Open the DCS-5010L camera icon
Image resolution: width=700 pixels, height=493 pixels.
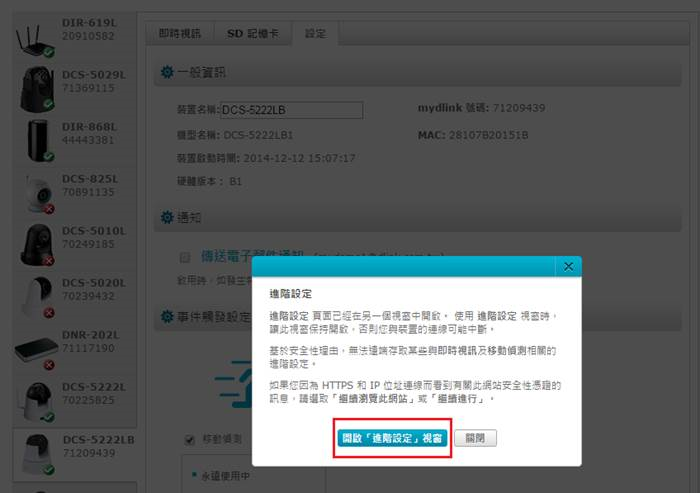(x=34, y=244)
